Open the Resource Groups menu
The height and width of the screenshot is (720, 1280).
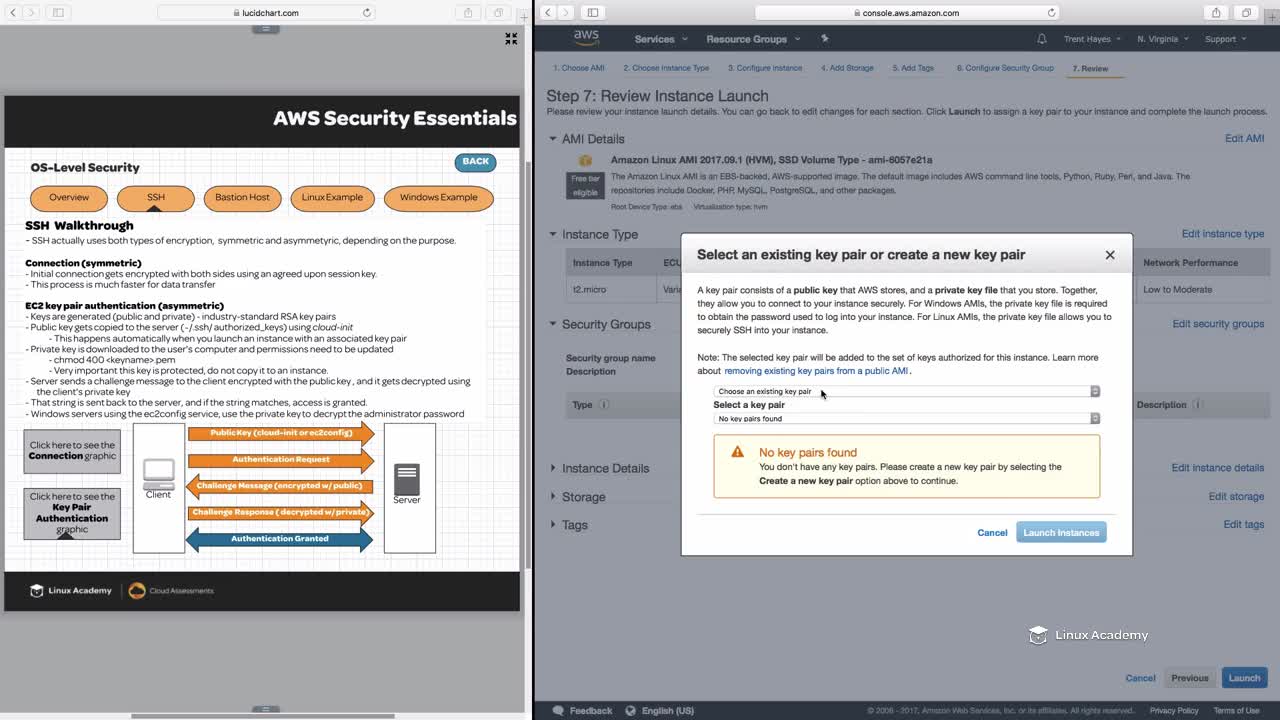(753, 39)
